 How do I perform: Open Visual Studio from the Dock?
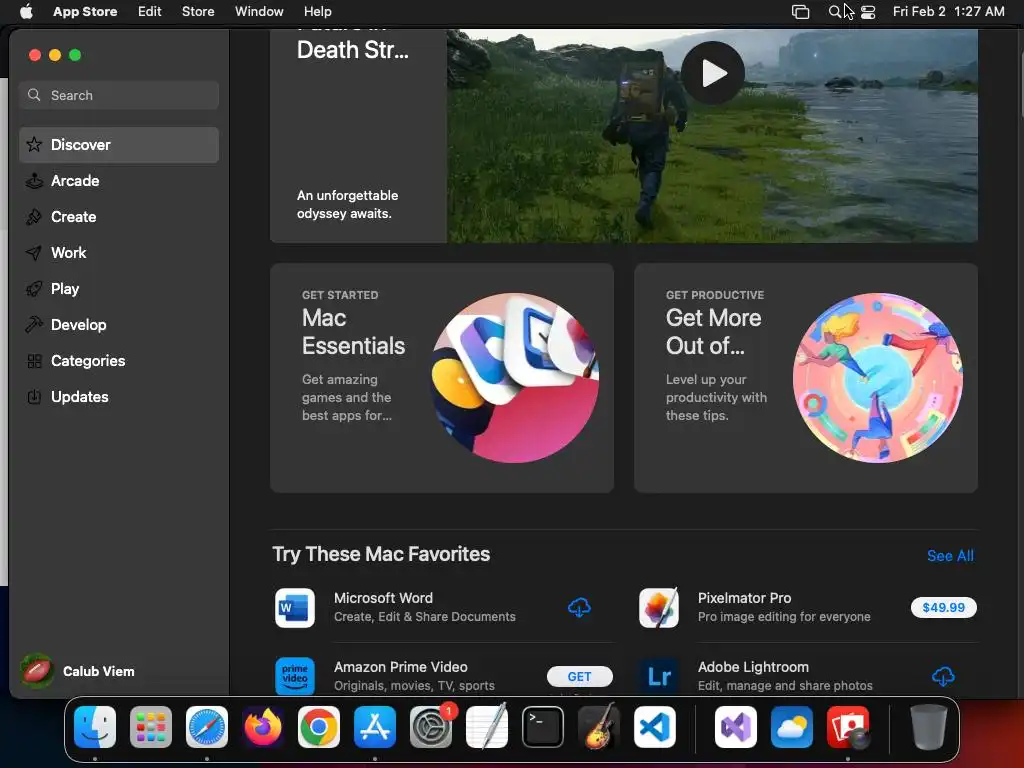click(x=736, y=727)
